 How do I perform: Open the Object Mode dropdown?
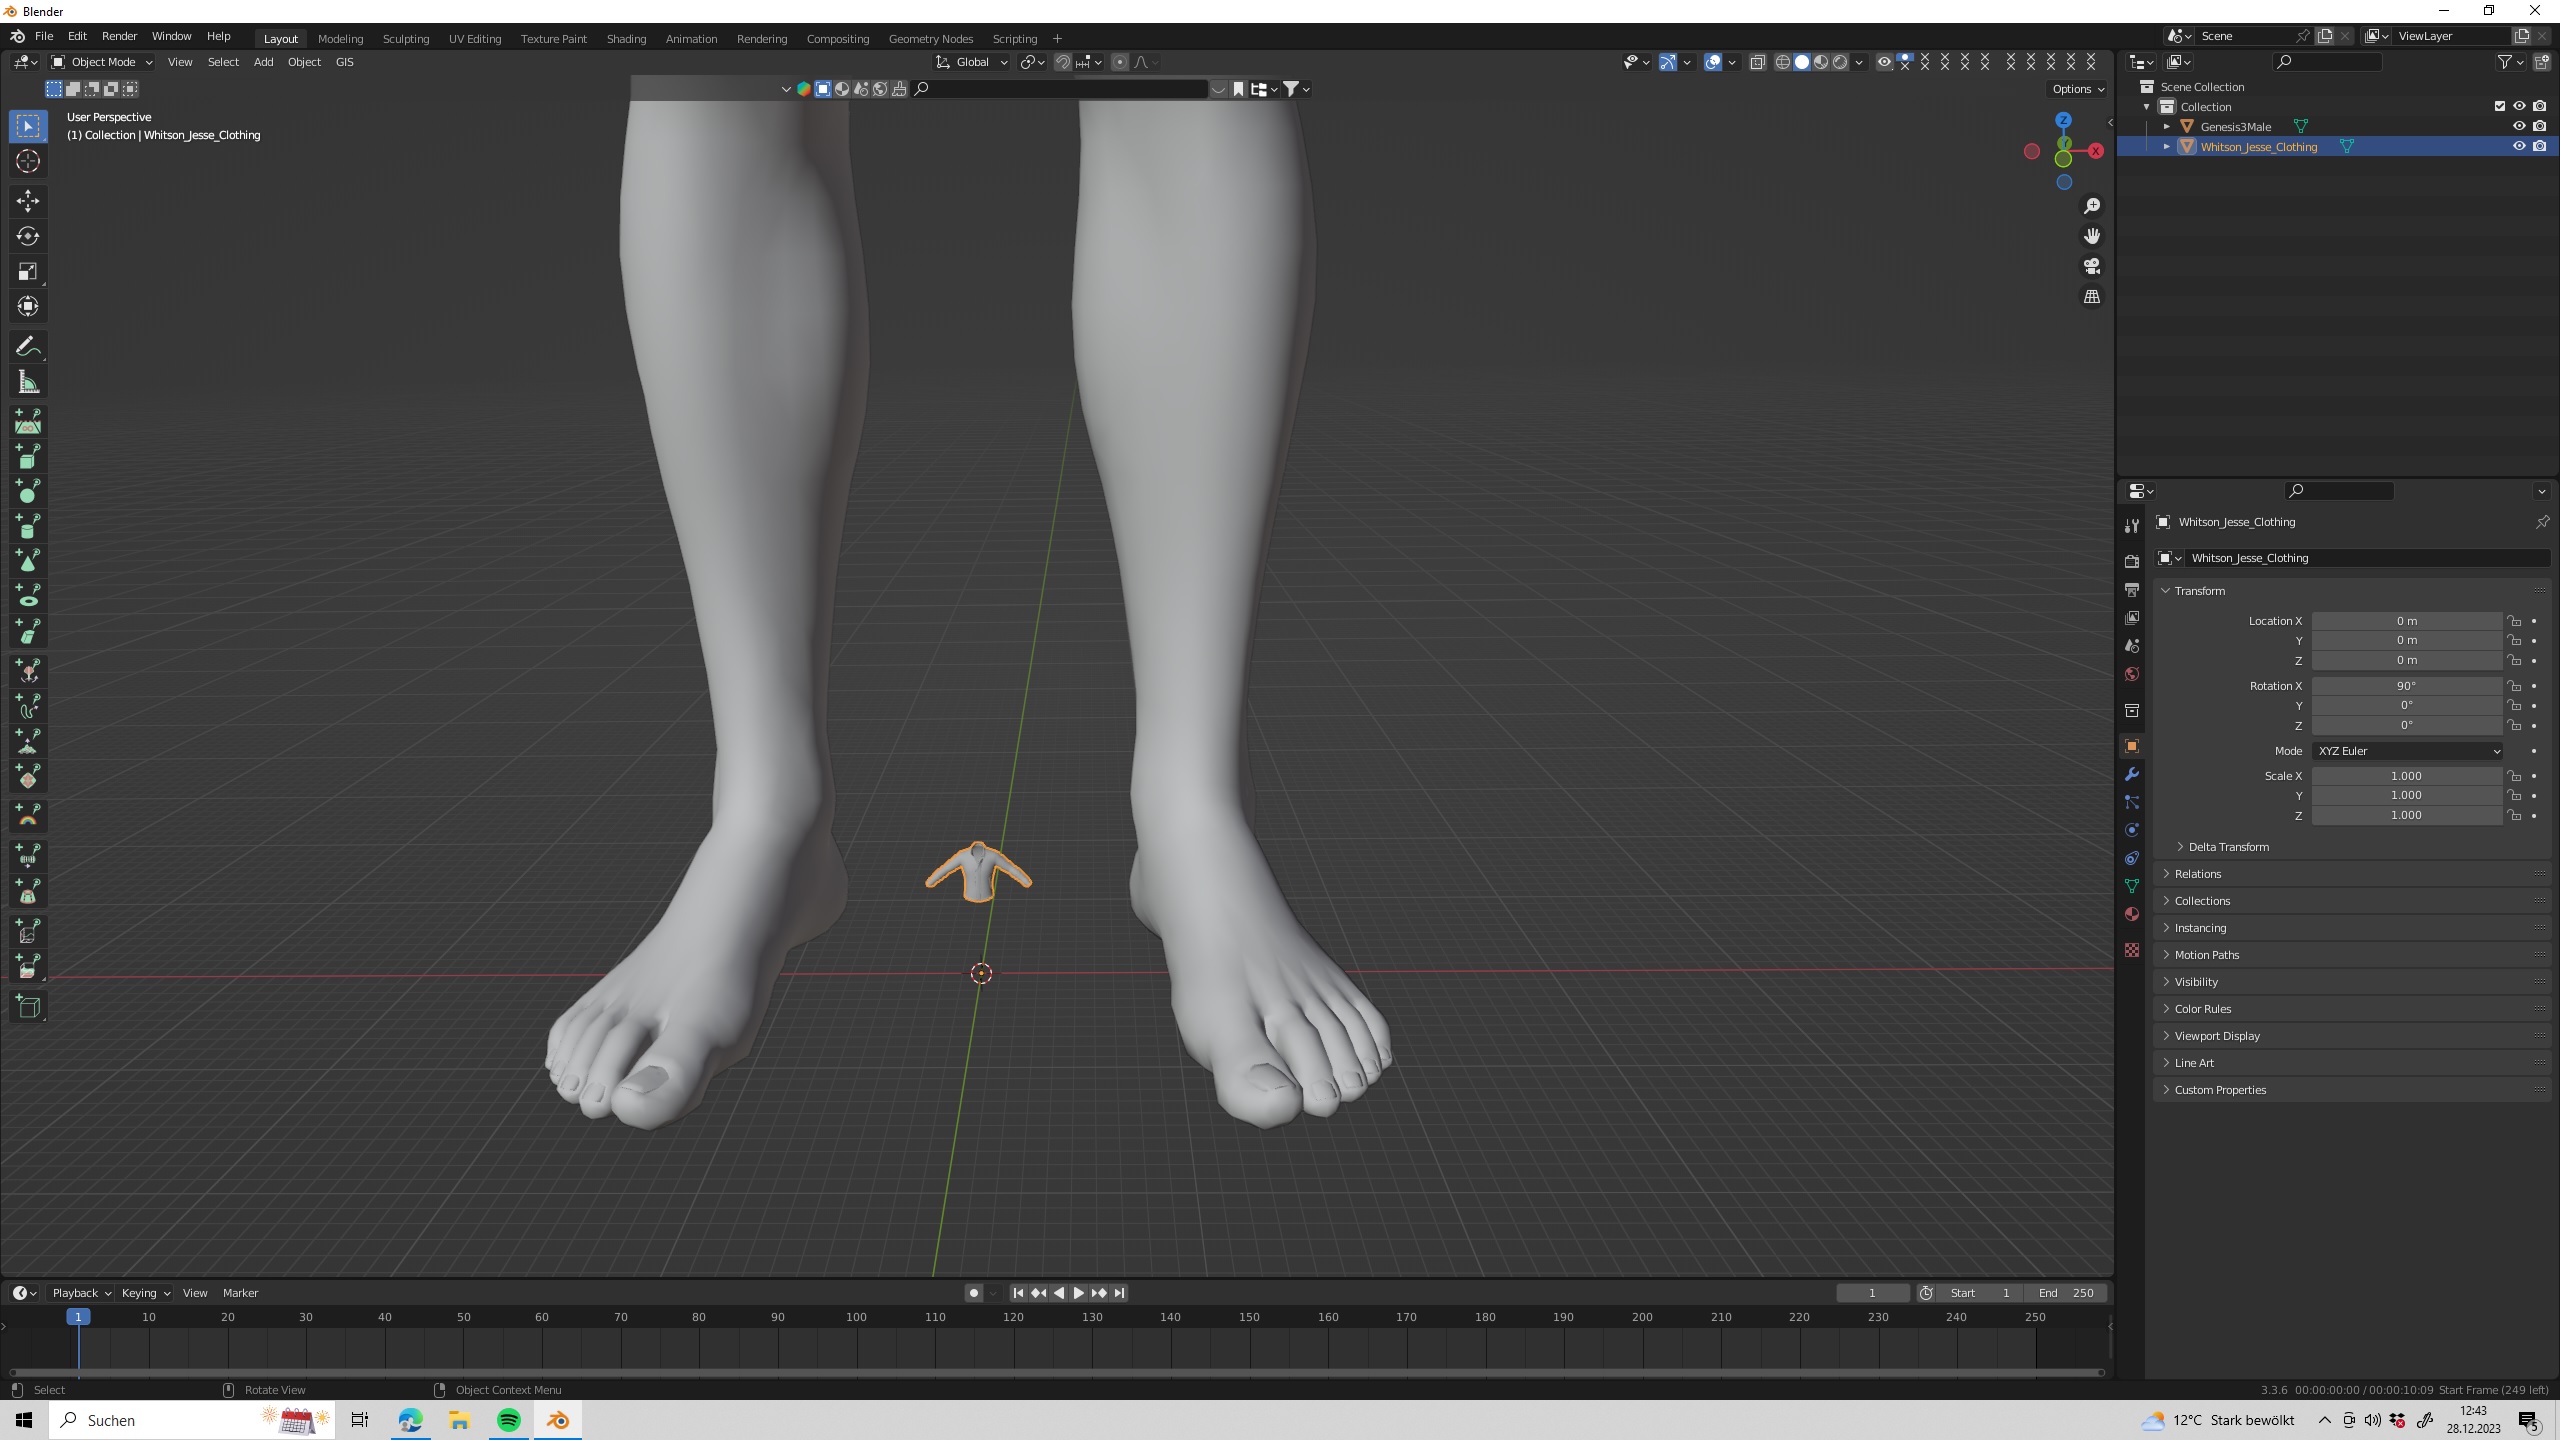pos(101,62)
